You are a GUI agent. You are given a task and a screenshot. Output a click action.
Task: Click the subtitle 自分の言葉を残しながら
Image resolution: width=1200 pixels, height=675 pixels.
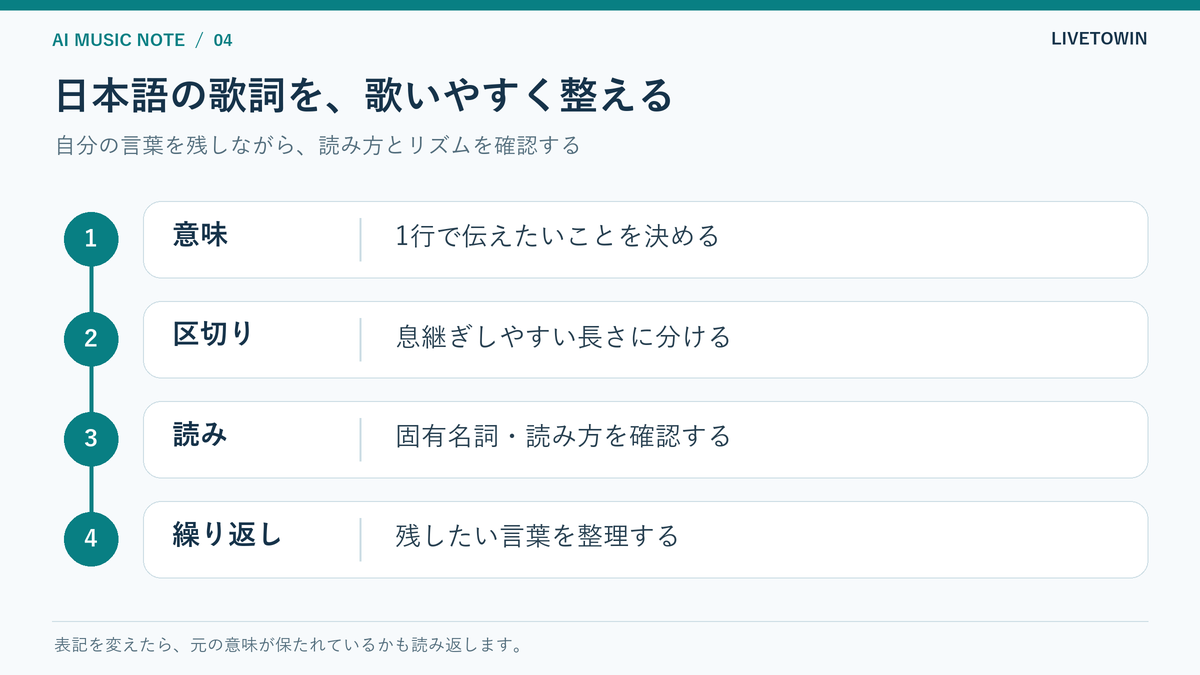pos(317,146)
